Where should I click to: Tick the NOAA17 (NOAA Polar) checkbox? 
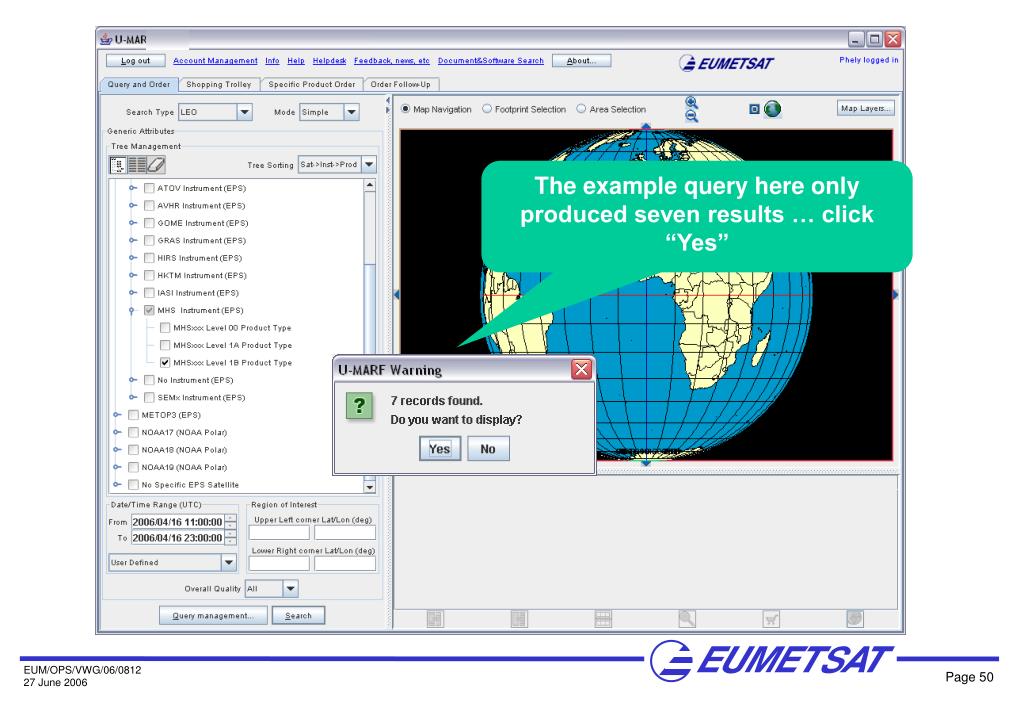[133, 432]
